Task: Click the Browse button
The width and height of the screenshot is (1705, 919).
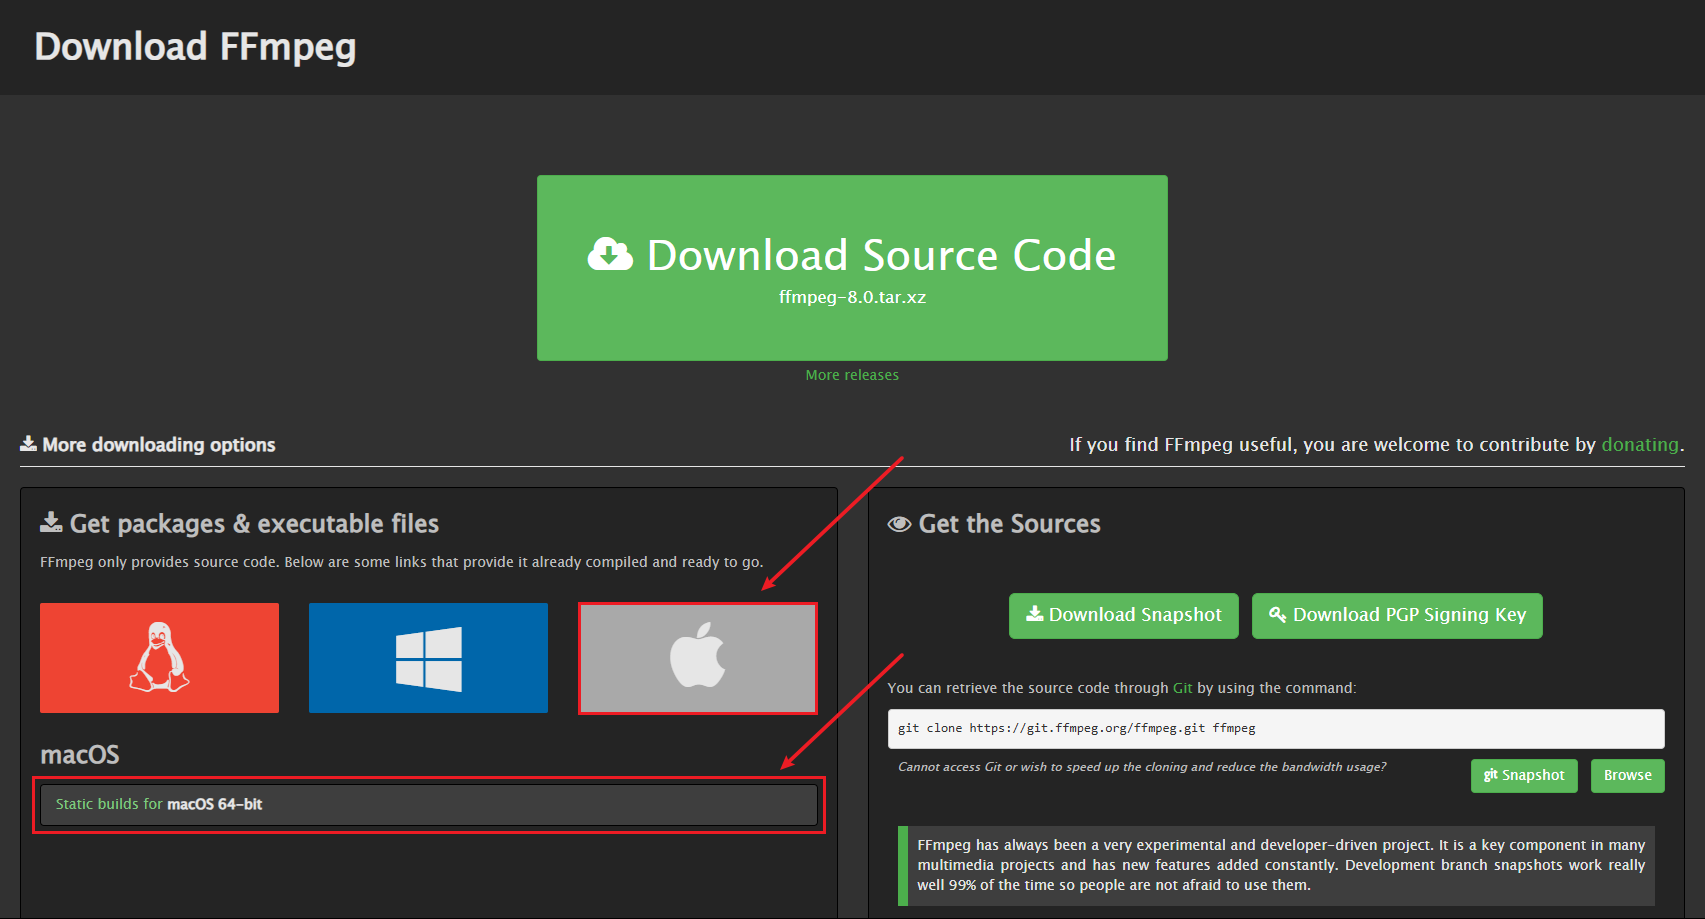Action: [x=1627, y=775]
